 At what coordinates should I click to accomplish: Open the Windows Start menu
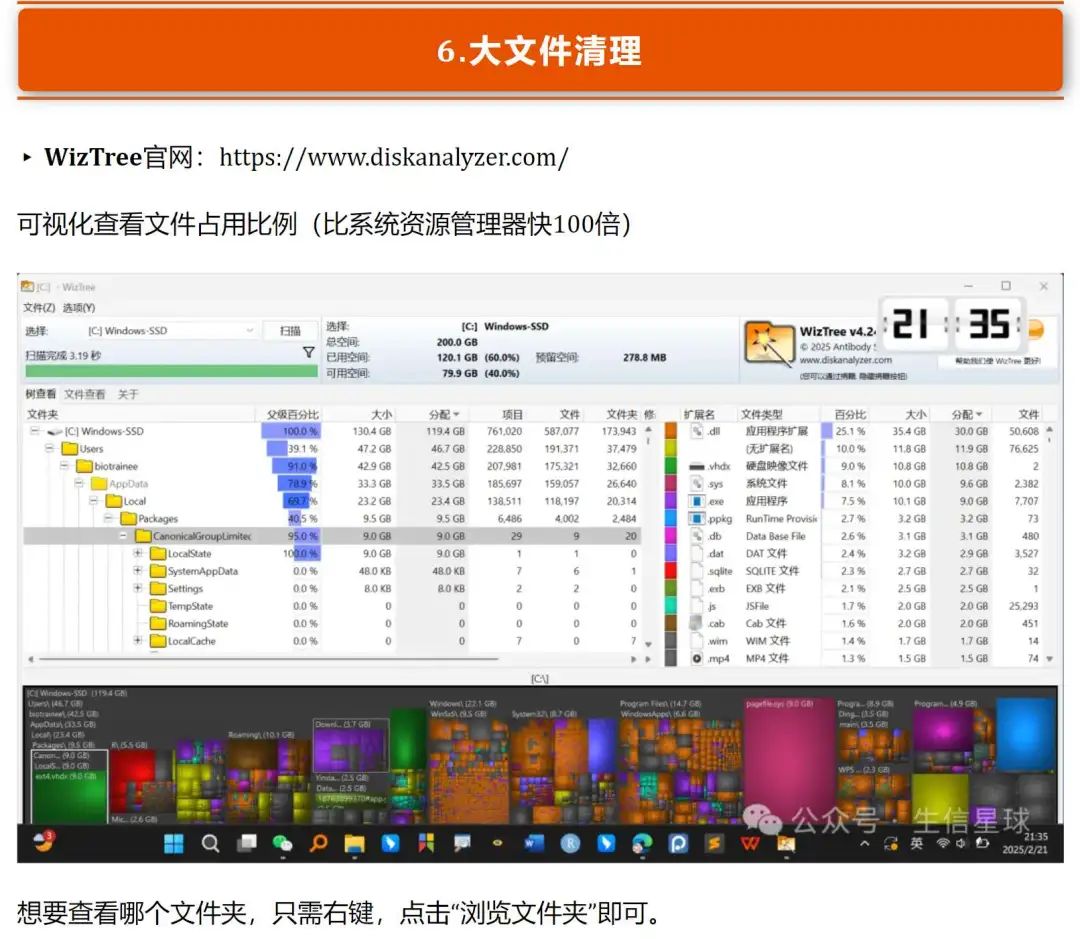coord(174,843)
